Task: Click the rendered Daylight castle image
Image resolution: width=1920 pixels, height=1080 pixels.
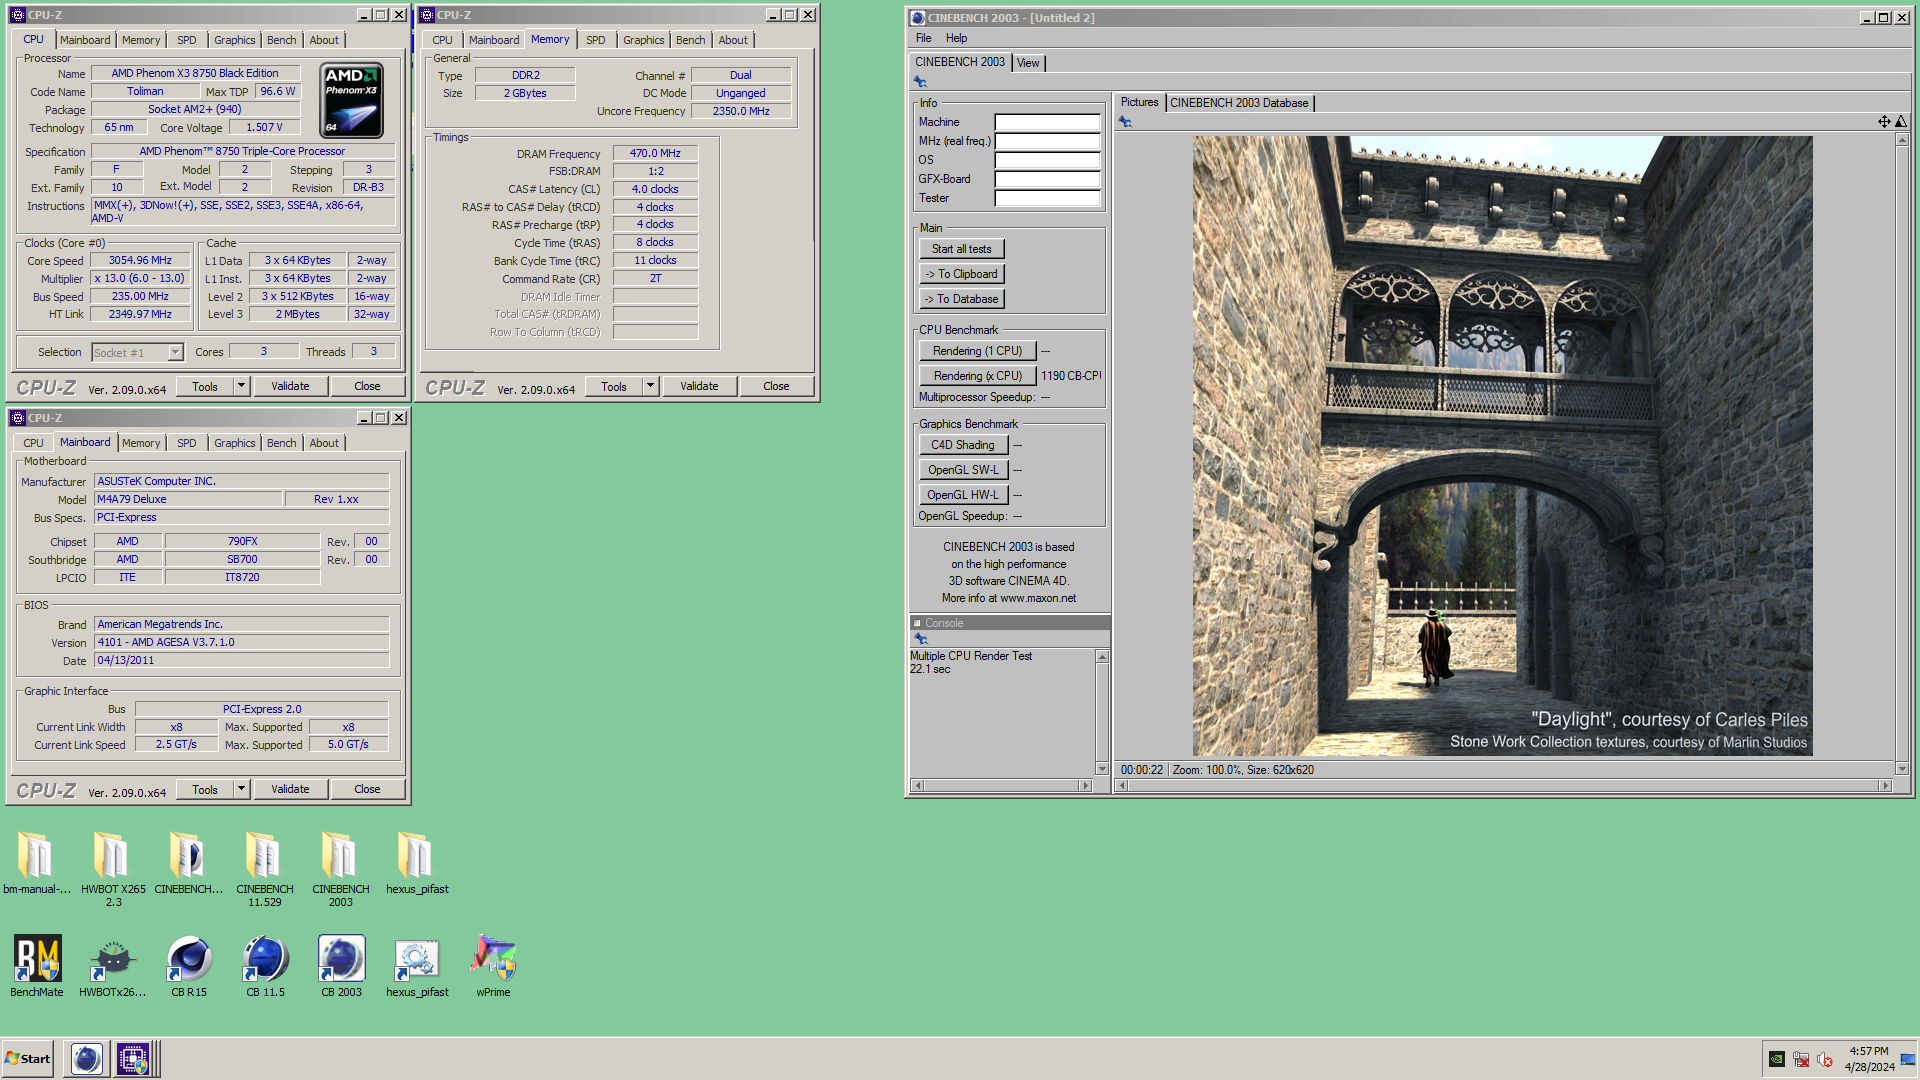Action: click(x=1502, y=446)
